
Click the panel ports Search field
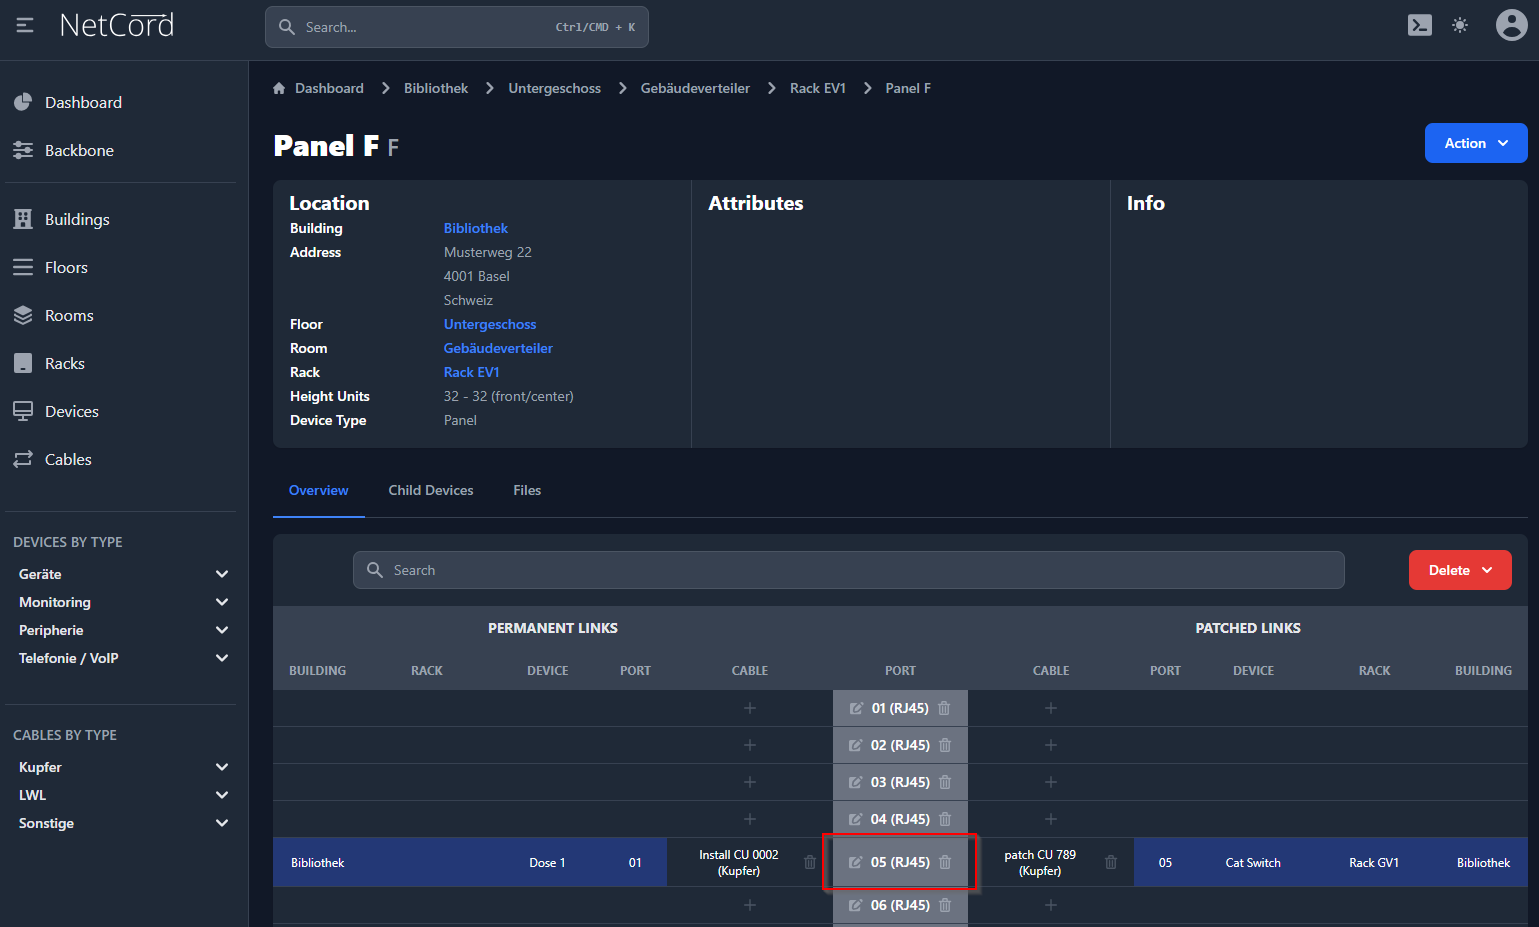tap(848, 570)
